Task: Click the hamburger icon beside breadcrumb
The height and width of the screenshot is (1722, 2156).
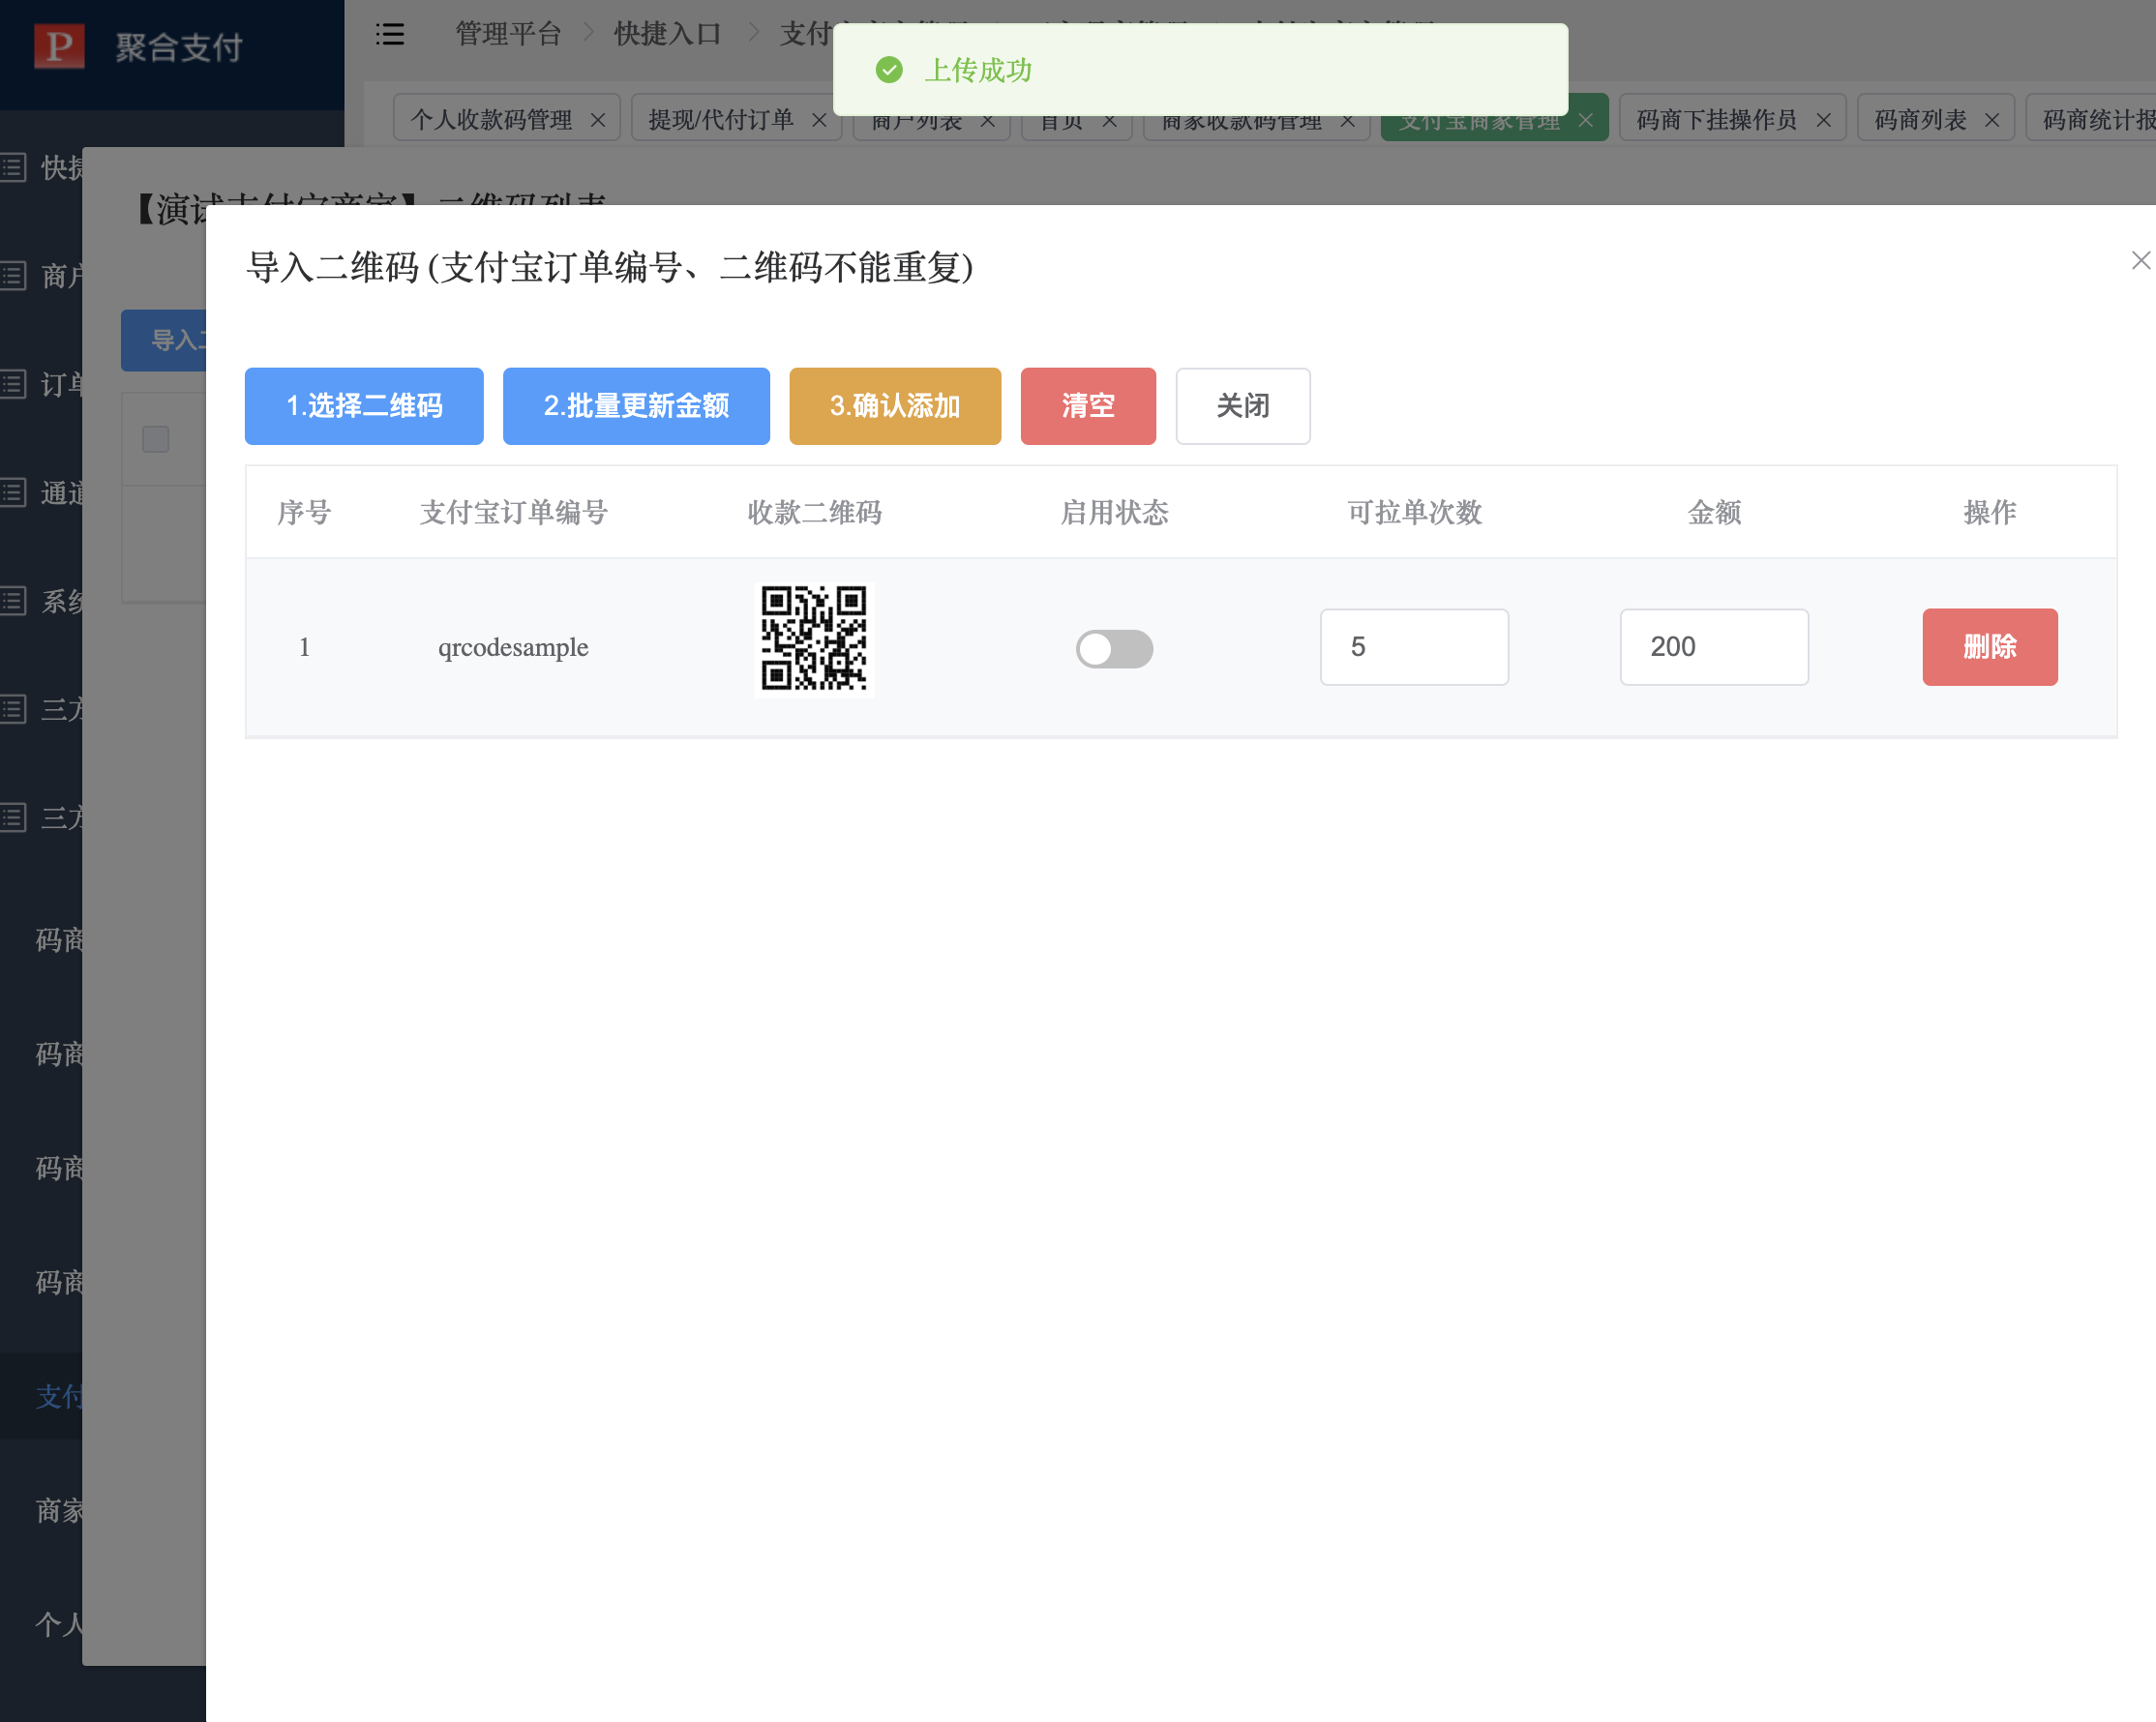Action: click(390, 33)
